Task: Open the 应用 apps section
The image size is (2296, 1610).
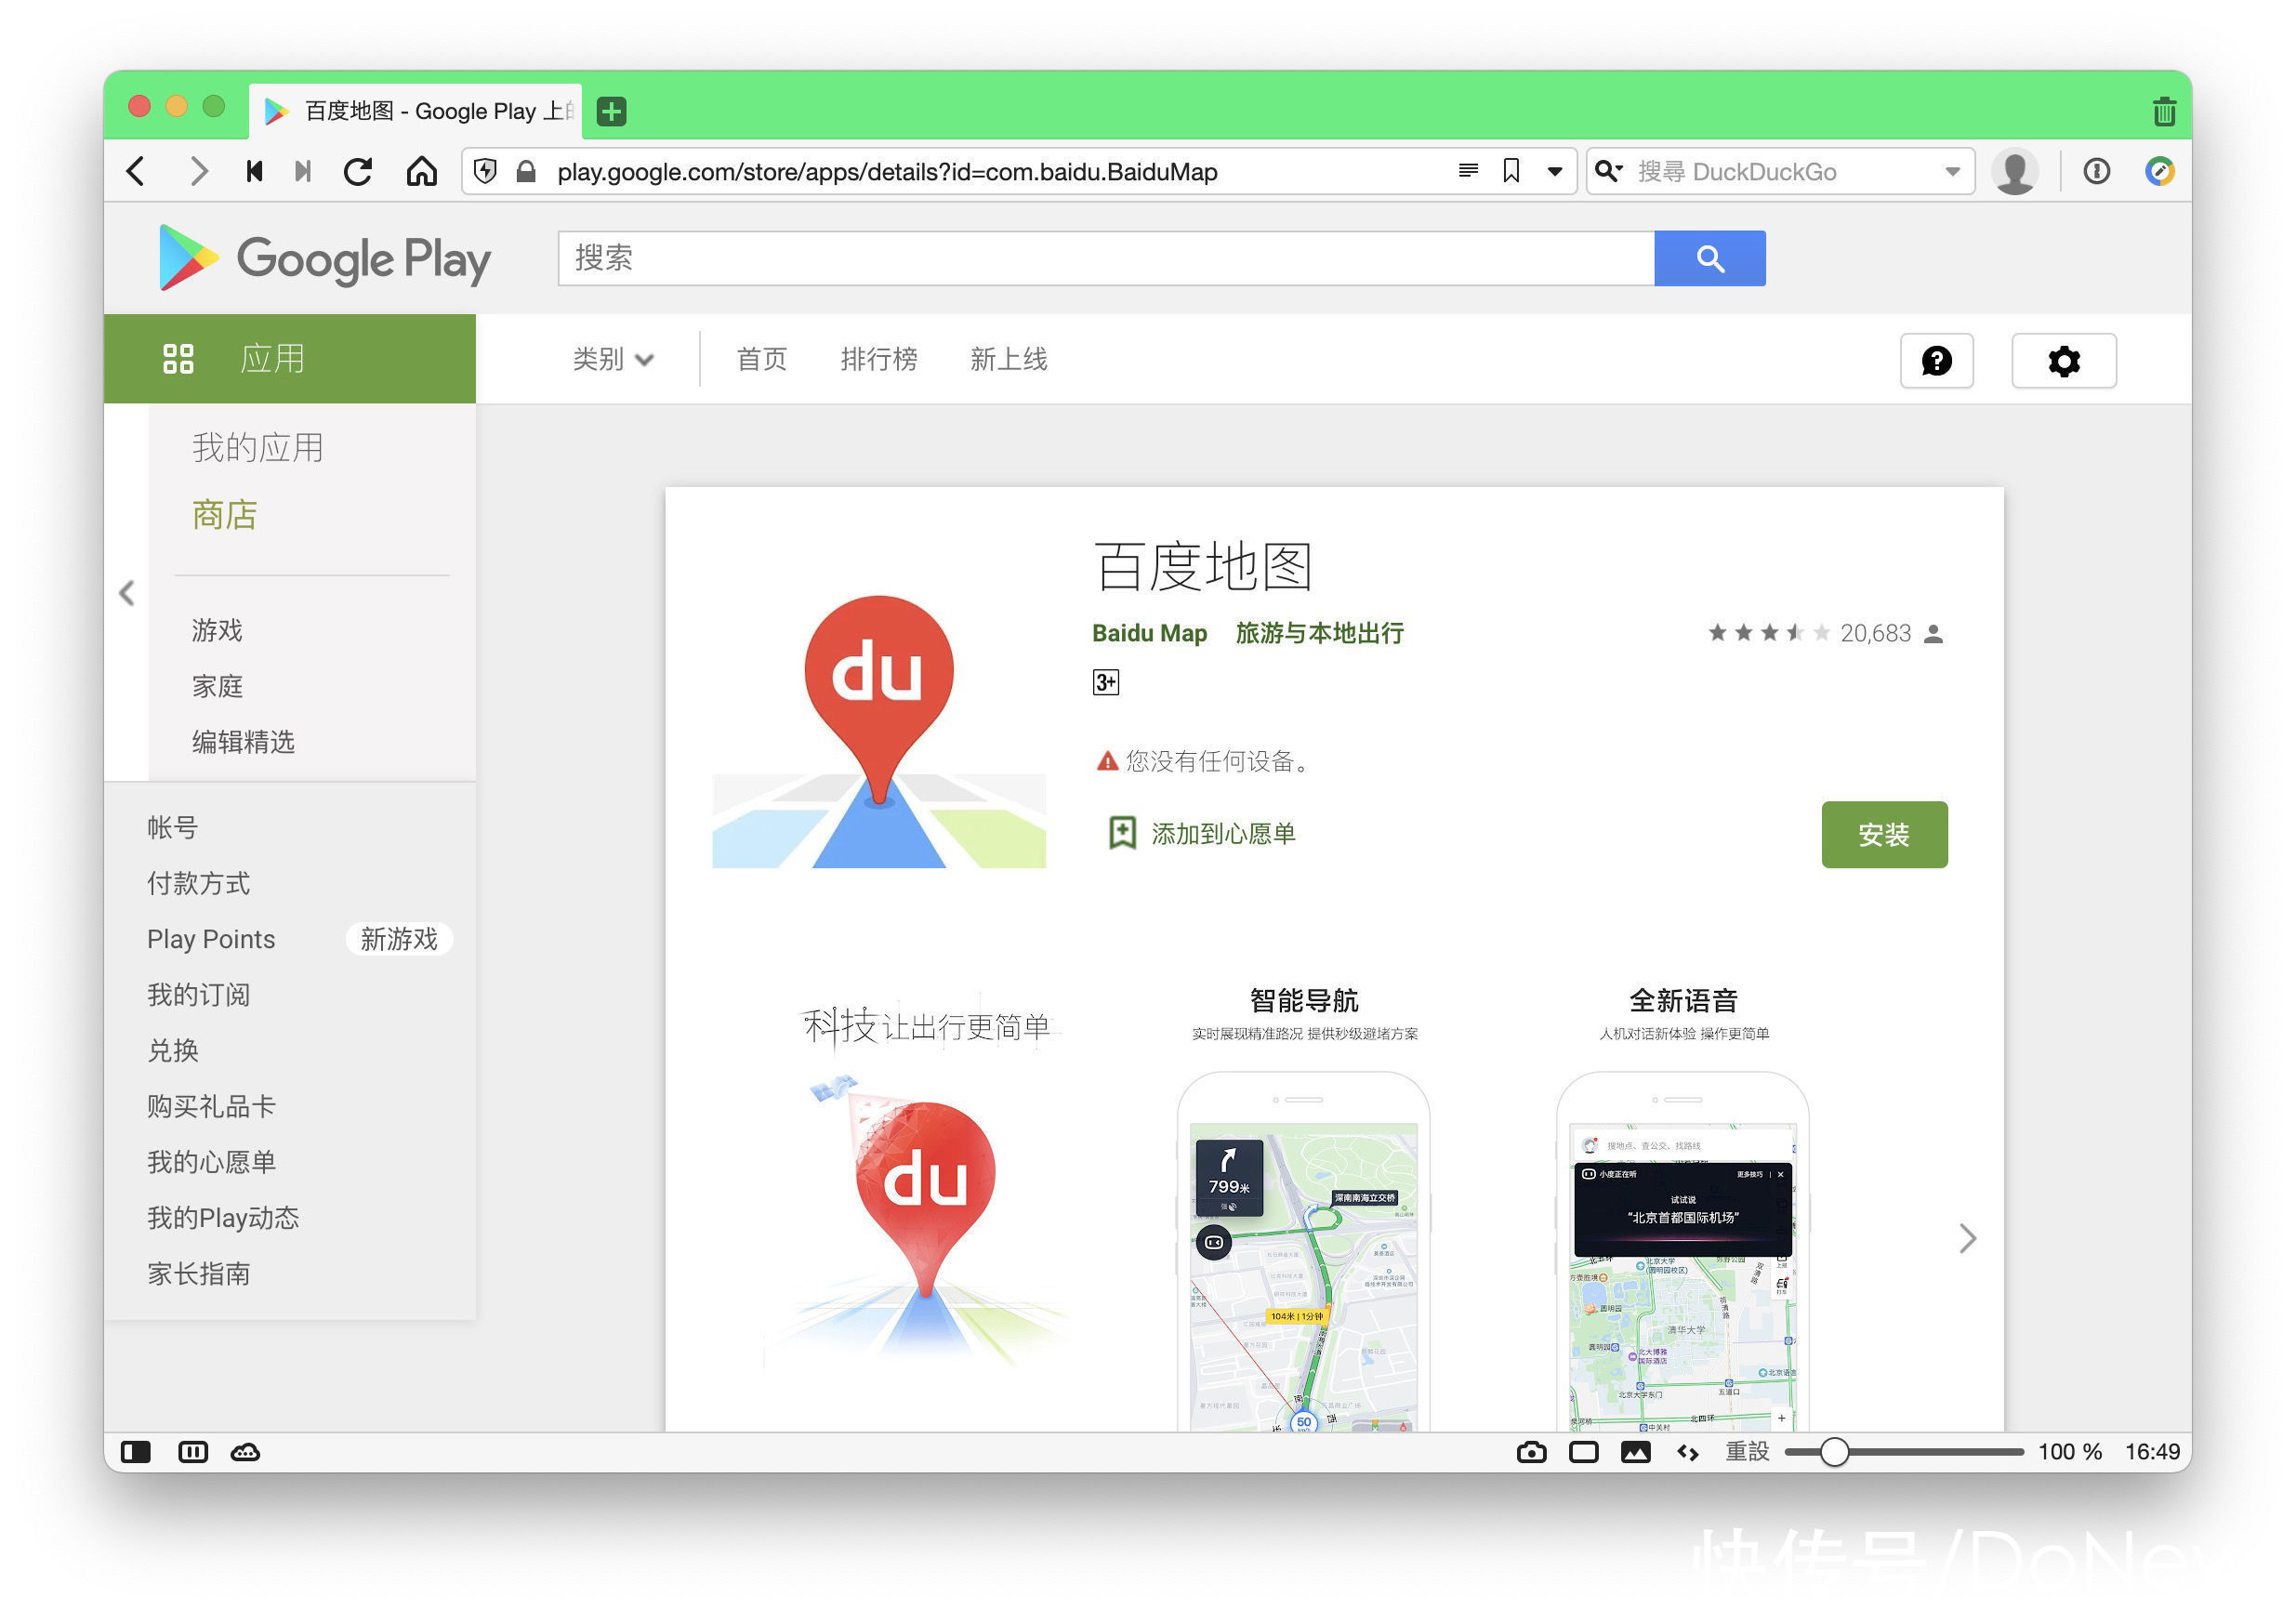Action: pyautogui.click(x=290, y=358)
